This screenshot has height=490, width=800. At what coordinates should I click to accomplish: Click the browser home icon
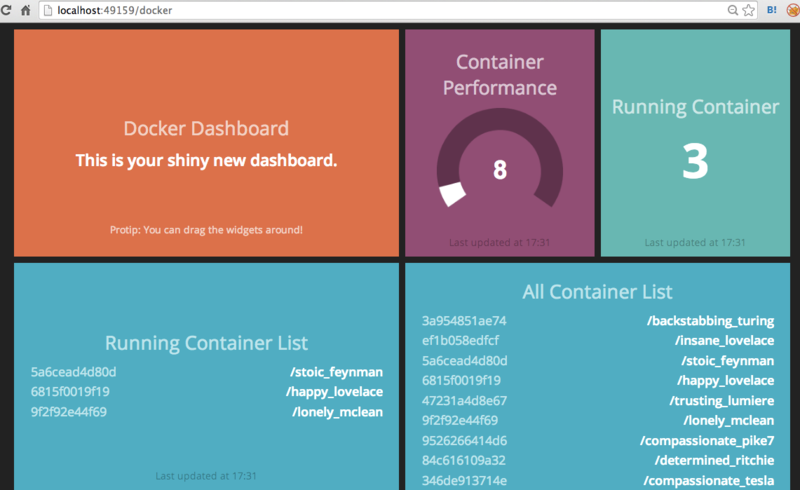tap(26, 10)
